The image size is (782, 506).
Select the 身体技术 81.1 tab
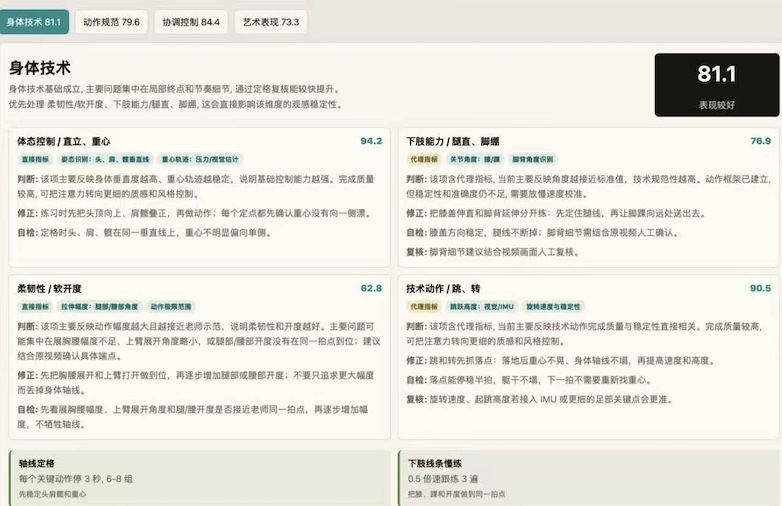click(34, 22)
